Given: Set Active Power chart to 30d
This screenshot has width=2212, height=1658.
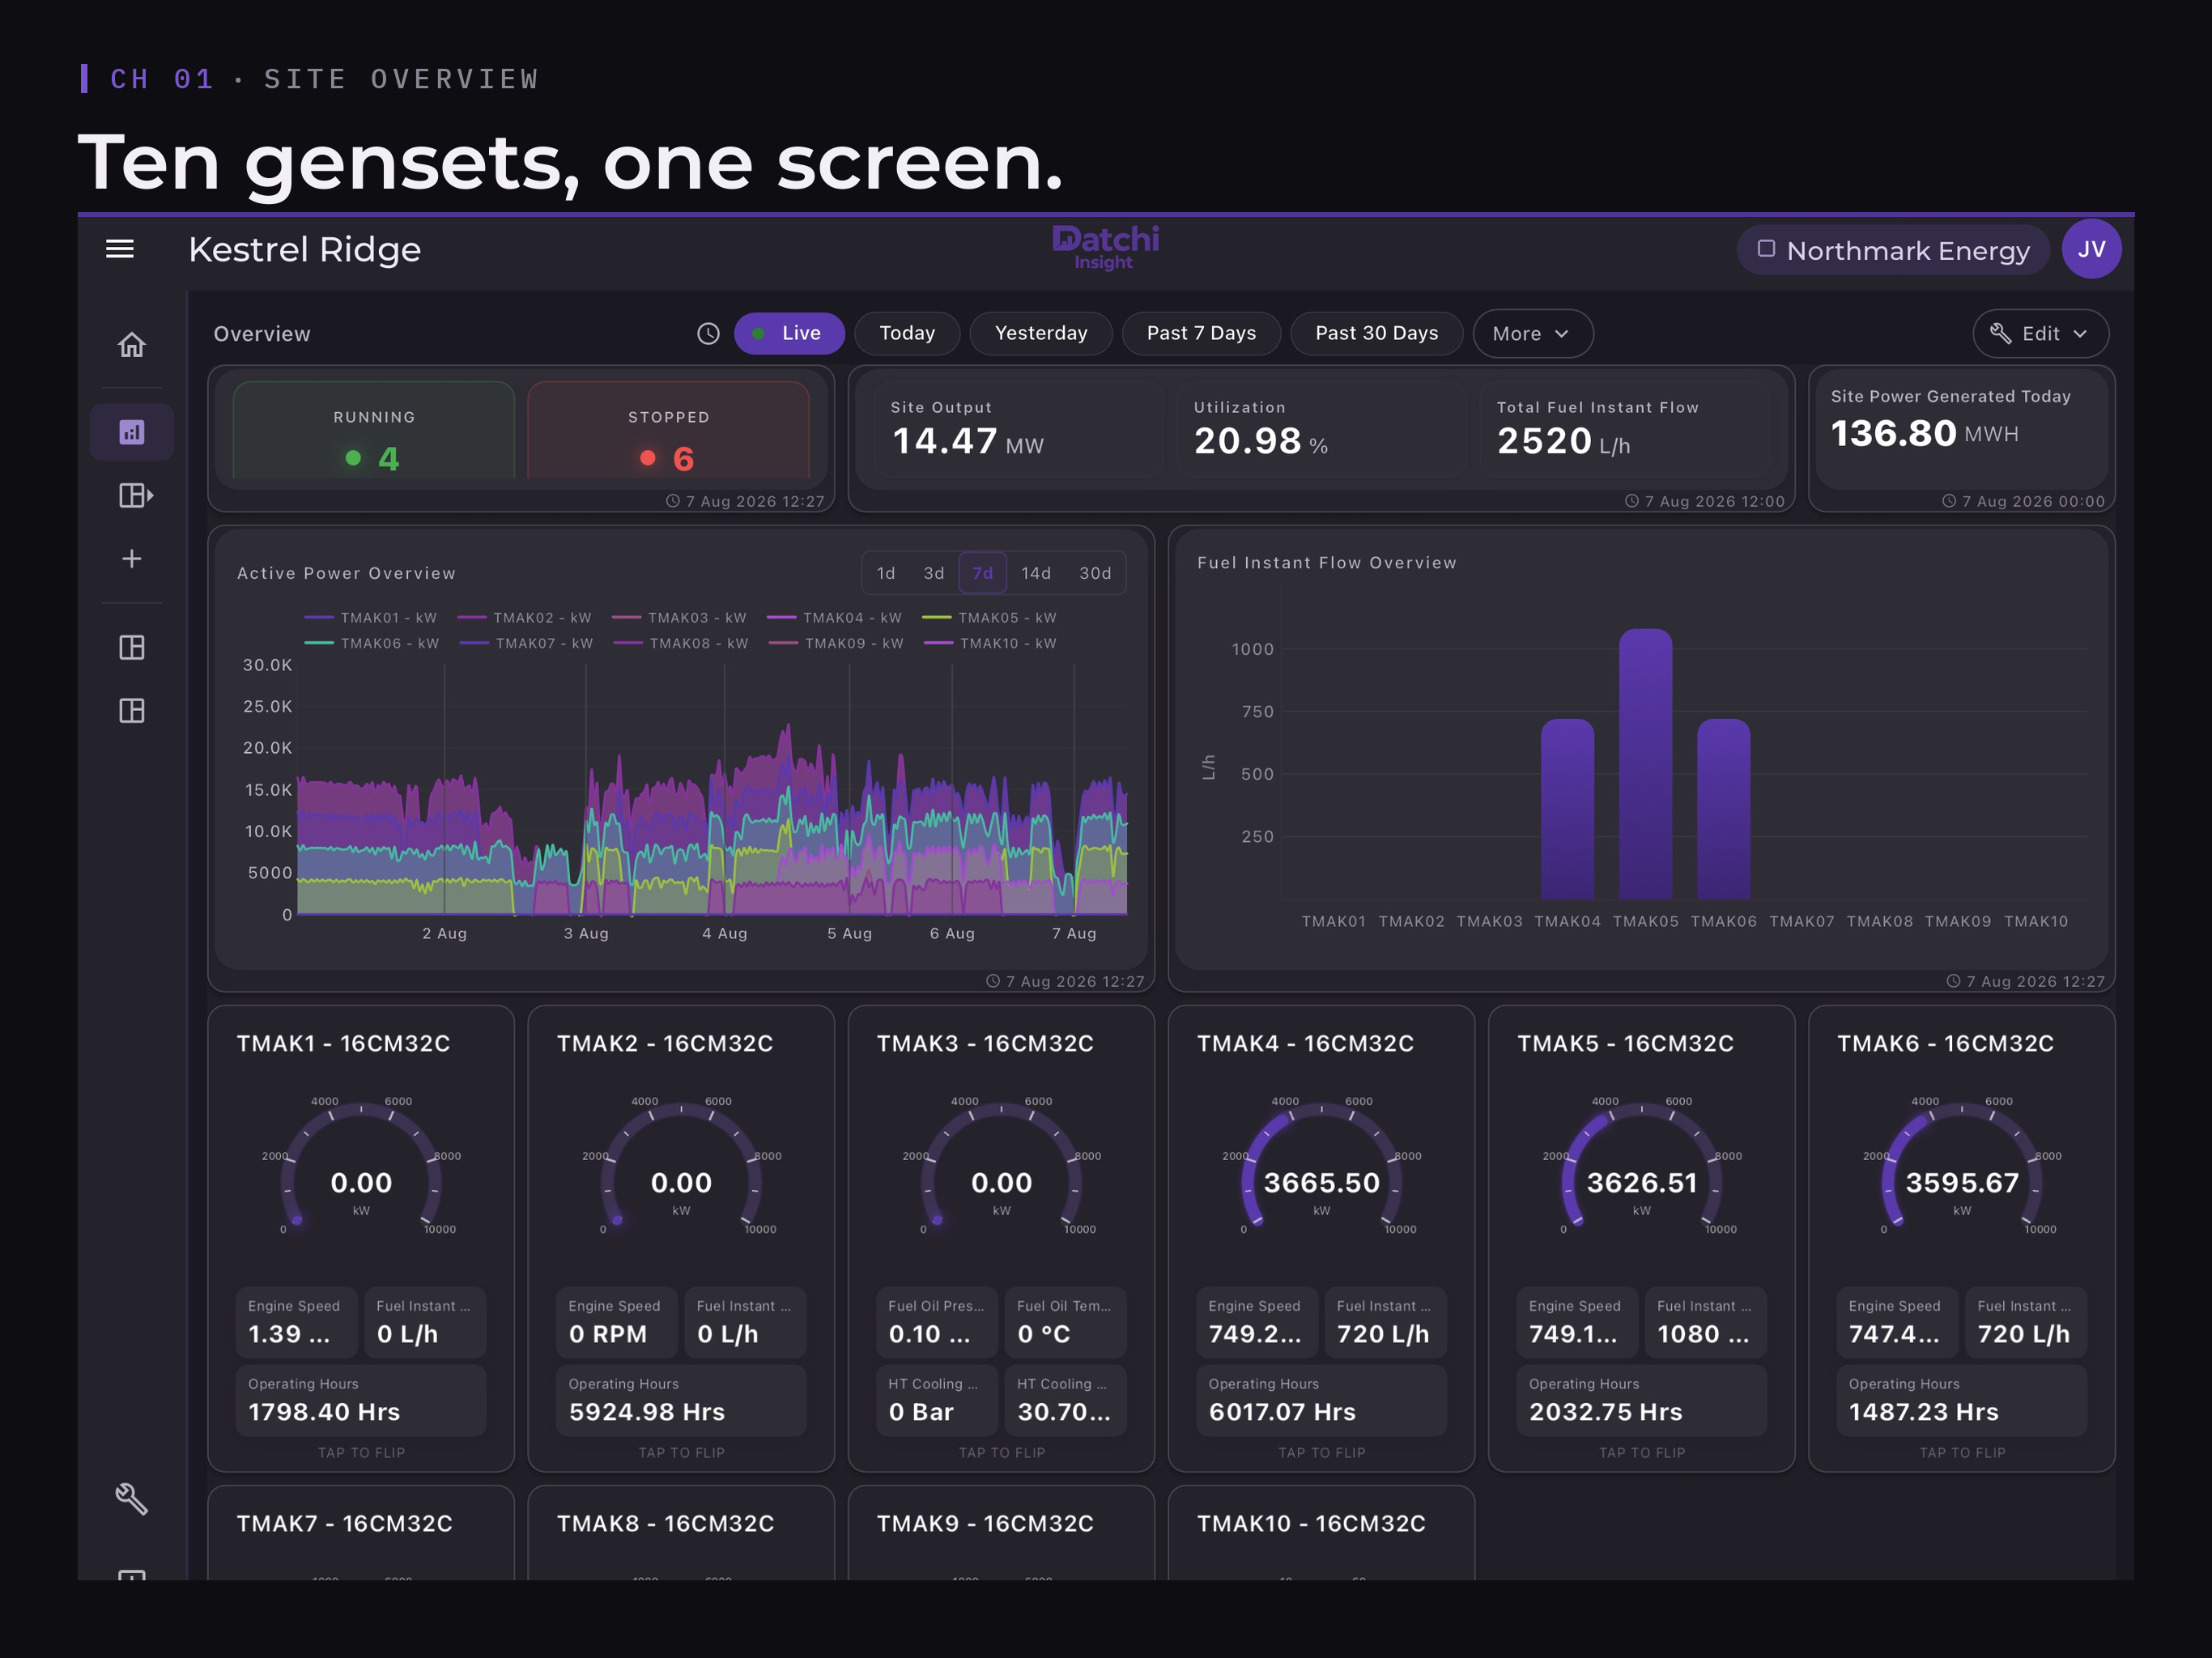Looking at the screenshot, I should point(1095,573).
